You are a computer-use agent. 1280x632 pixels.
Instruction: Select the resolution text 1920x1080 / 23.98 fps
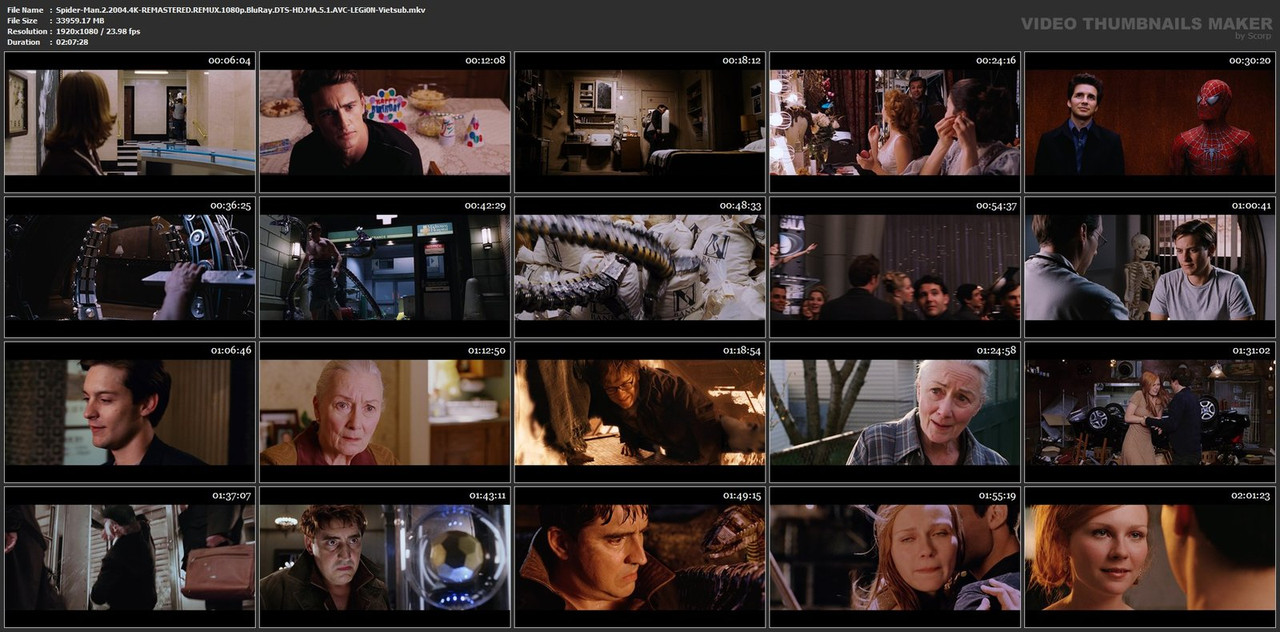[x=98, y=31]
